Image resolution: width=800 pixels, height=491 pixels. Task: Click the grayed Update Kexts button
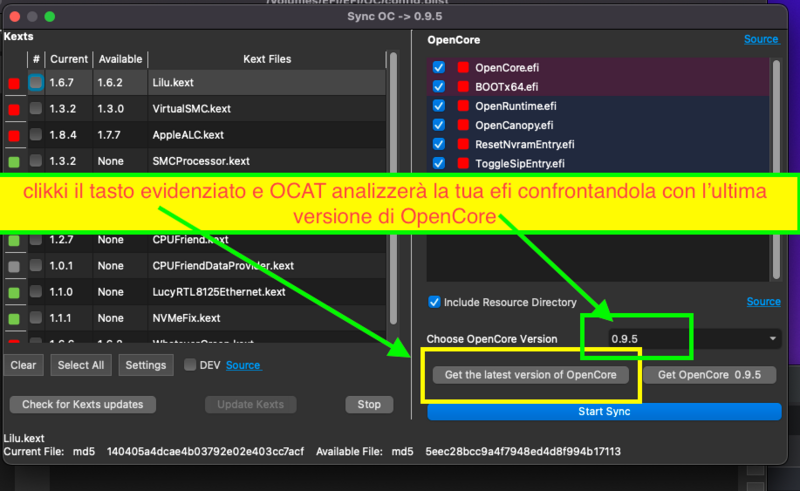click(x=251, y=404)
